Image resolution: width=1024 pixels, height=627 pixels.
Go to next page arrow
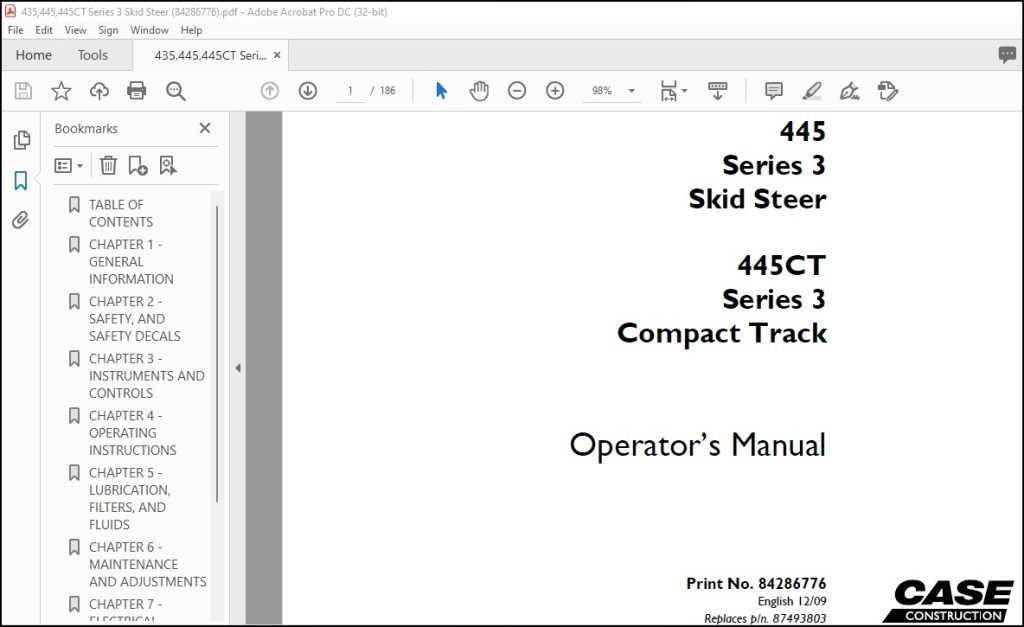(x=308, y=91)
